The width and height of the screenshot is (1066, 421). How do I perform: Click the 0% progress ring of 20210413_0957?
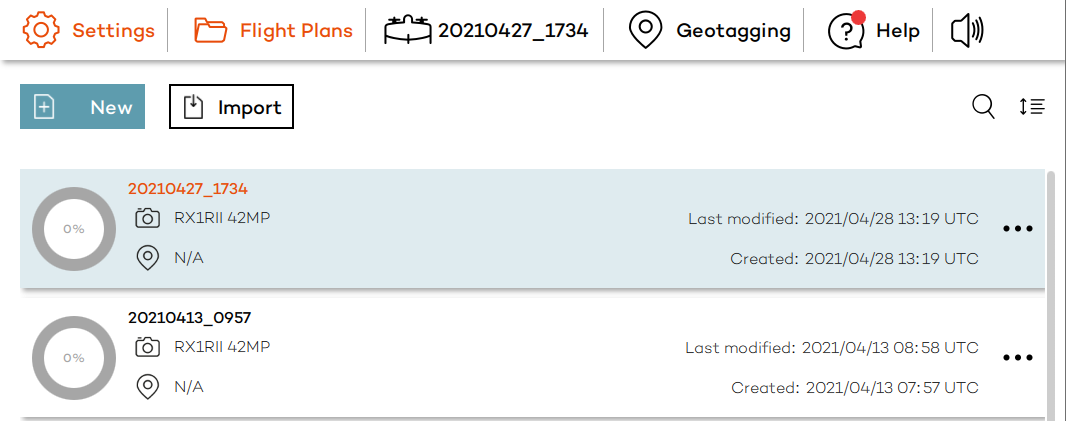click(x=74, y=358)
